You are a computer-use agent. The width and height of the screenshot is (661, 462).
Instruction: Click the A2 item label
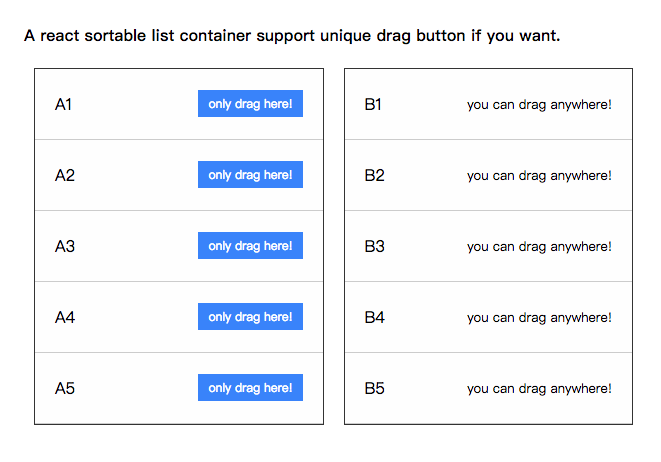[x=64, y=175]
